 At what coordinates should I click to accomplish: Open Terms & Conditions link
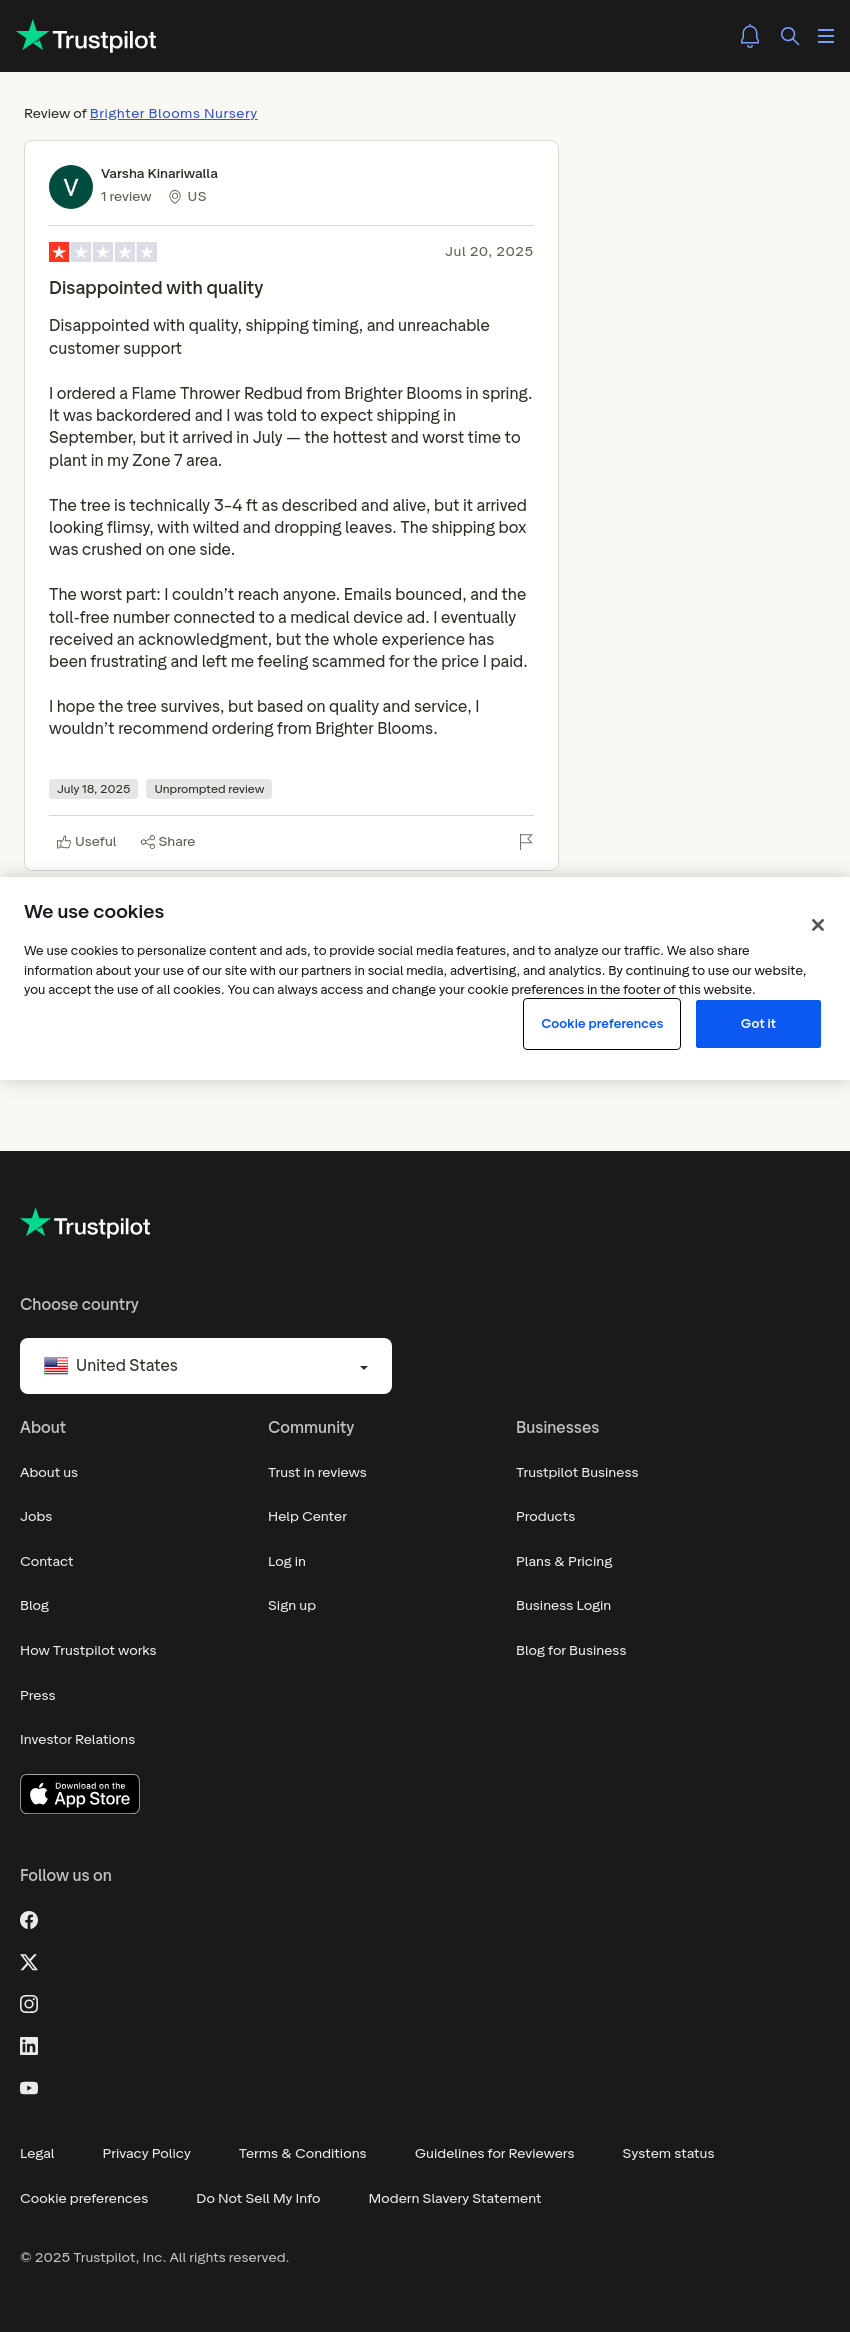303,2154
